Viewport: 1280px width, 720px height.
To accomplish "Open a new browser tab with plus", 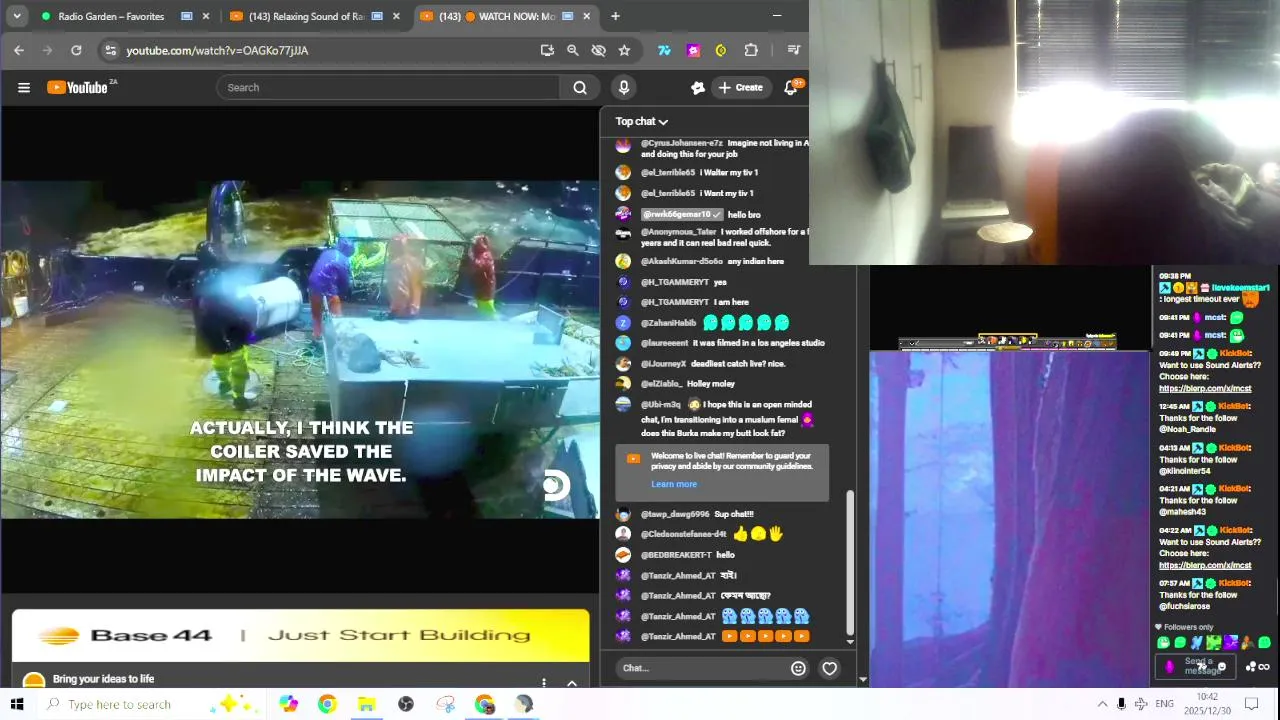I will pos(615,16).
